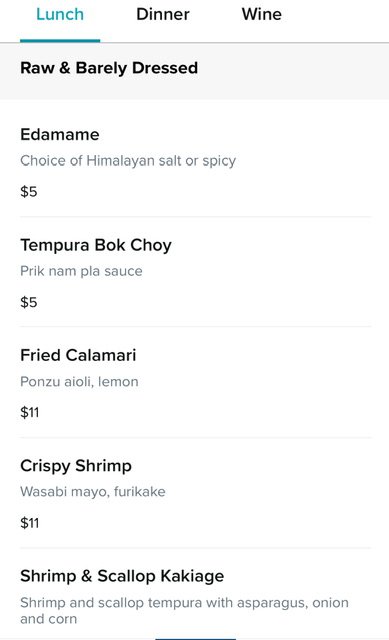Tap the Edamame $5 price

tap(29, 191)
